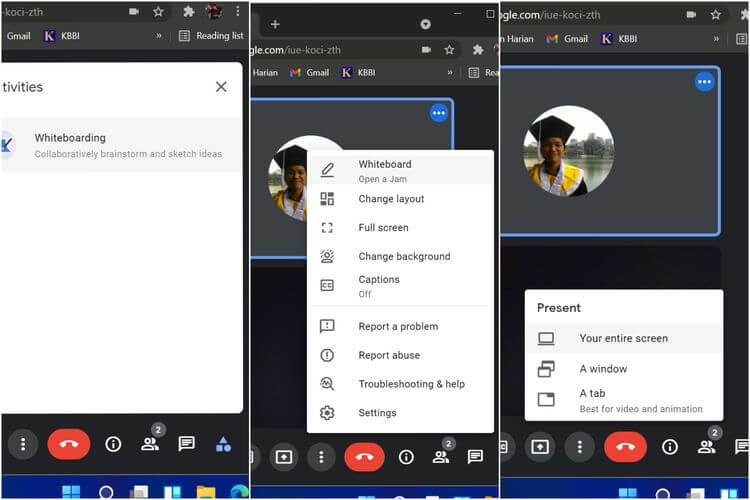Open the KBBI bookmark in Activities screenshot
750x500 pixels.
(62, 36)
